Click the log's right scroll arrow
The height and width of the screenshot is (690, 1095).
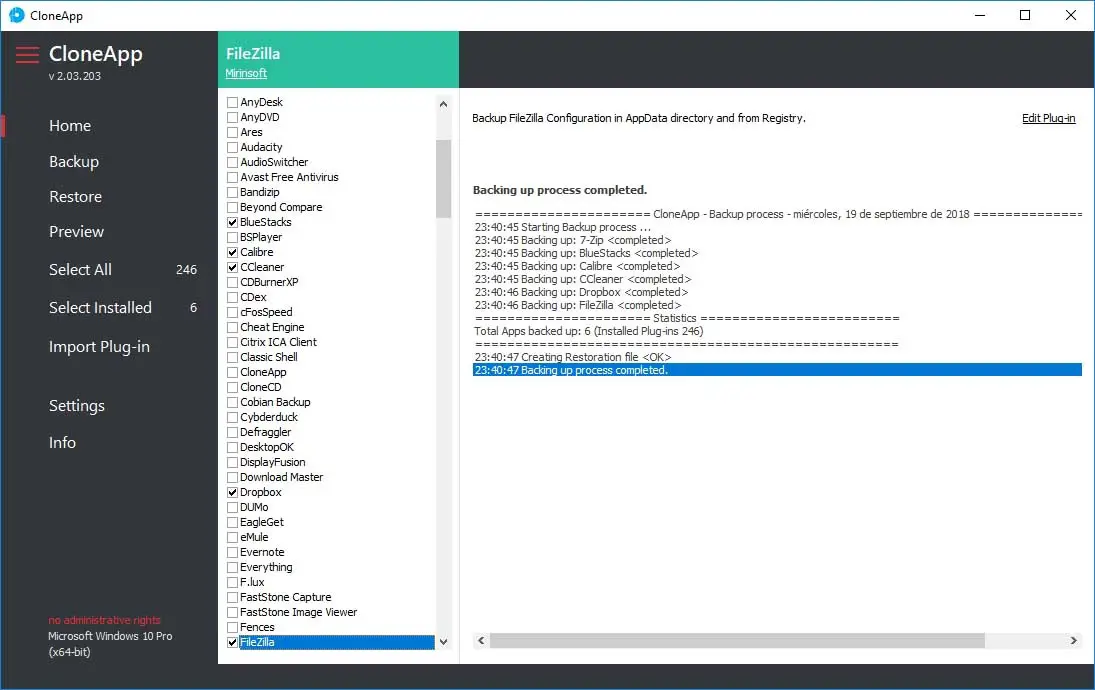coord(1074,640)
